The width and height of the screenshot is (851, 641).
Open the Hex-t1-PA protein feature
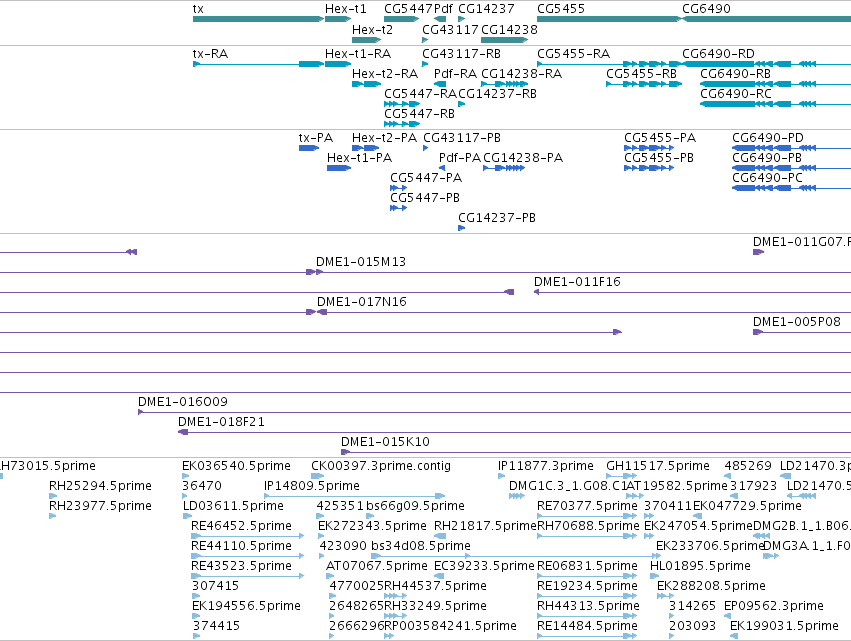[339, 168]
